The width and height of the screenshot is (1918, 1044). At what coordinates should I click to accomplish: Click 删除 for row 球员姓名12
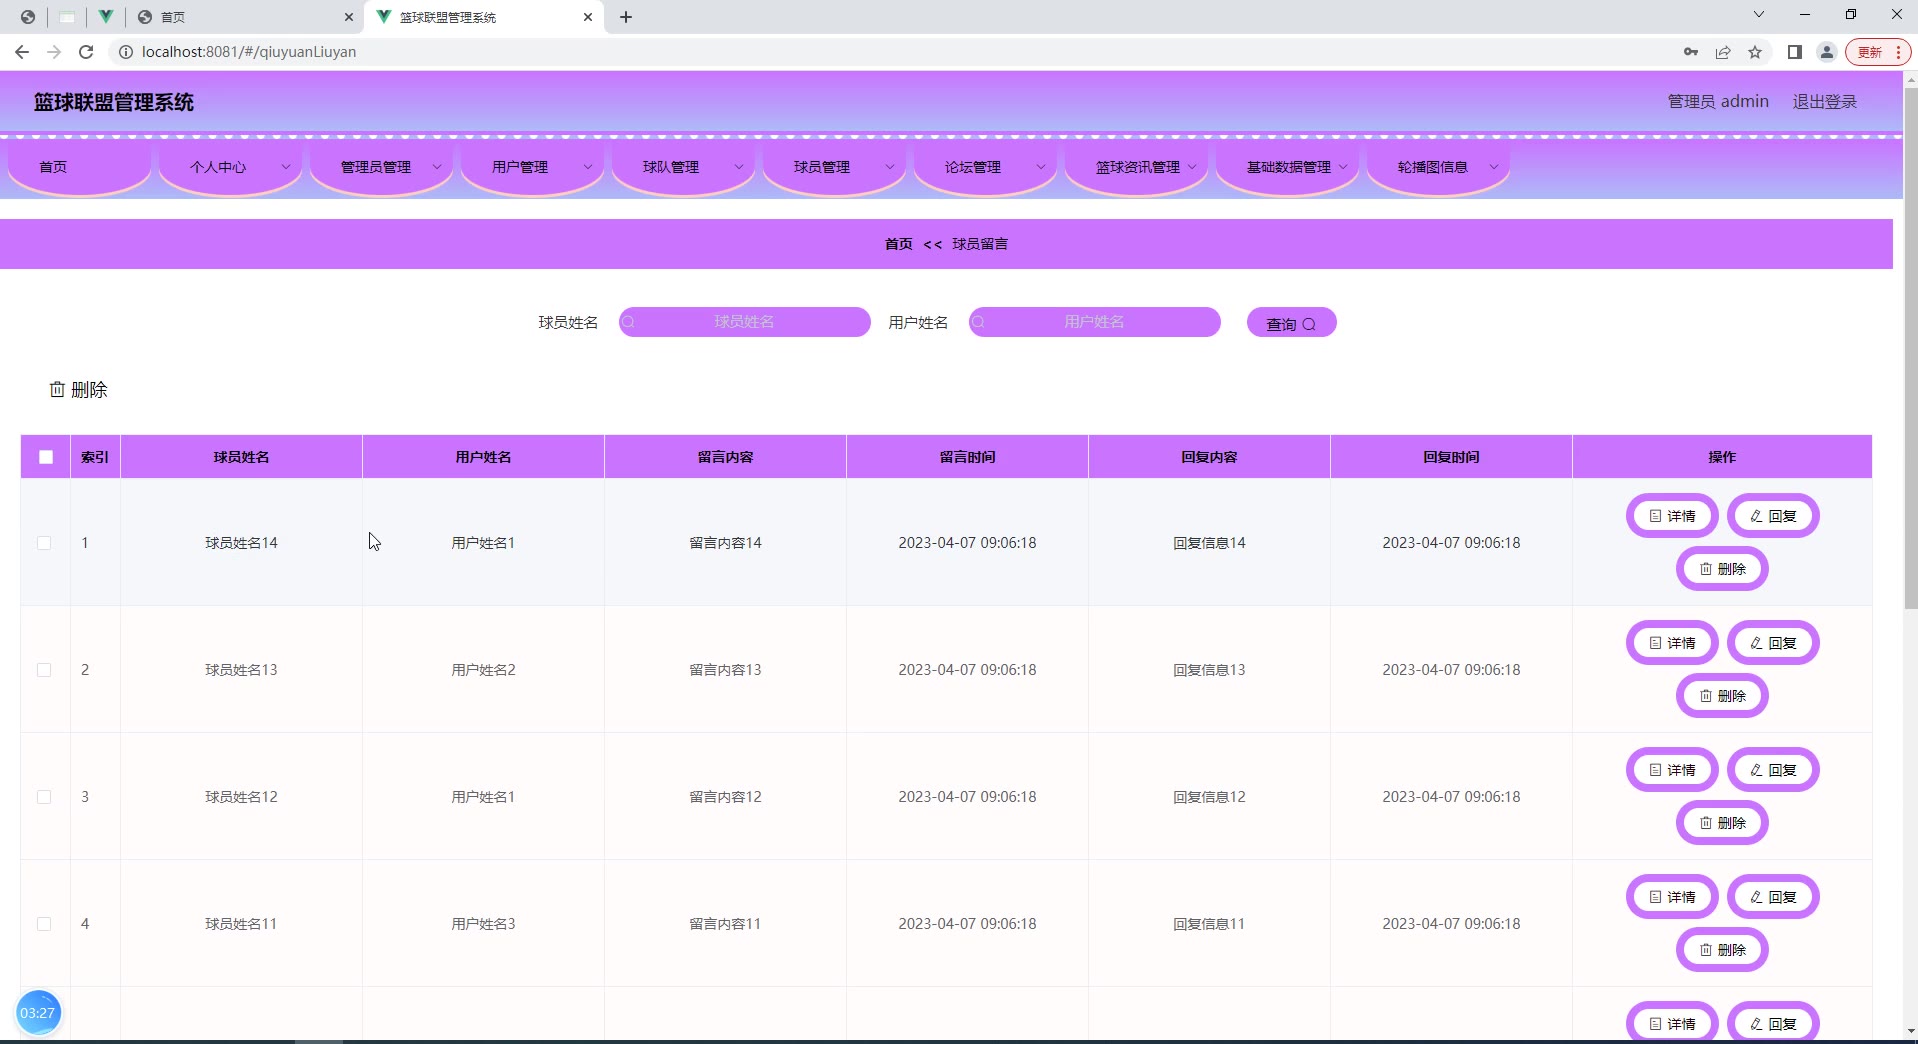coord(1722,823)
